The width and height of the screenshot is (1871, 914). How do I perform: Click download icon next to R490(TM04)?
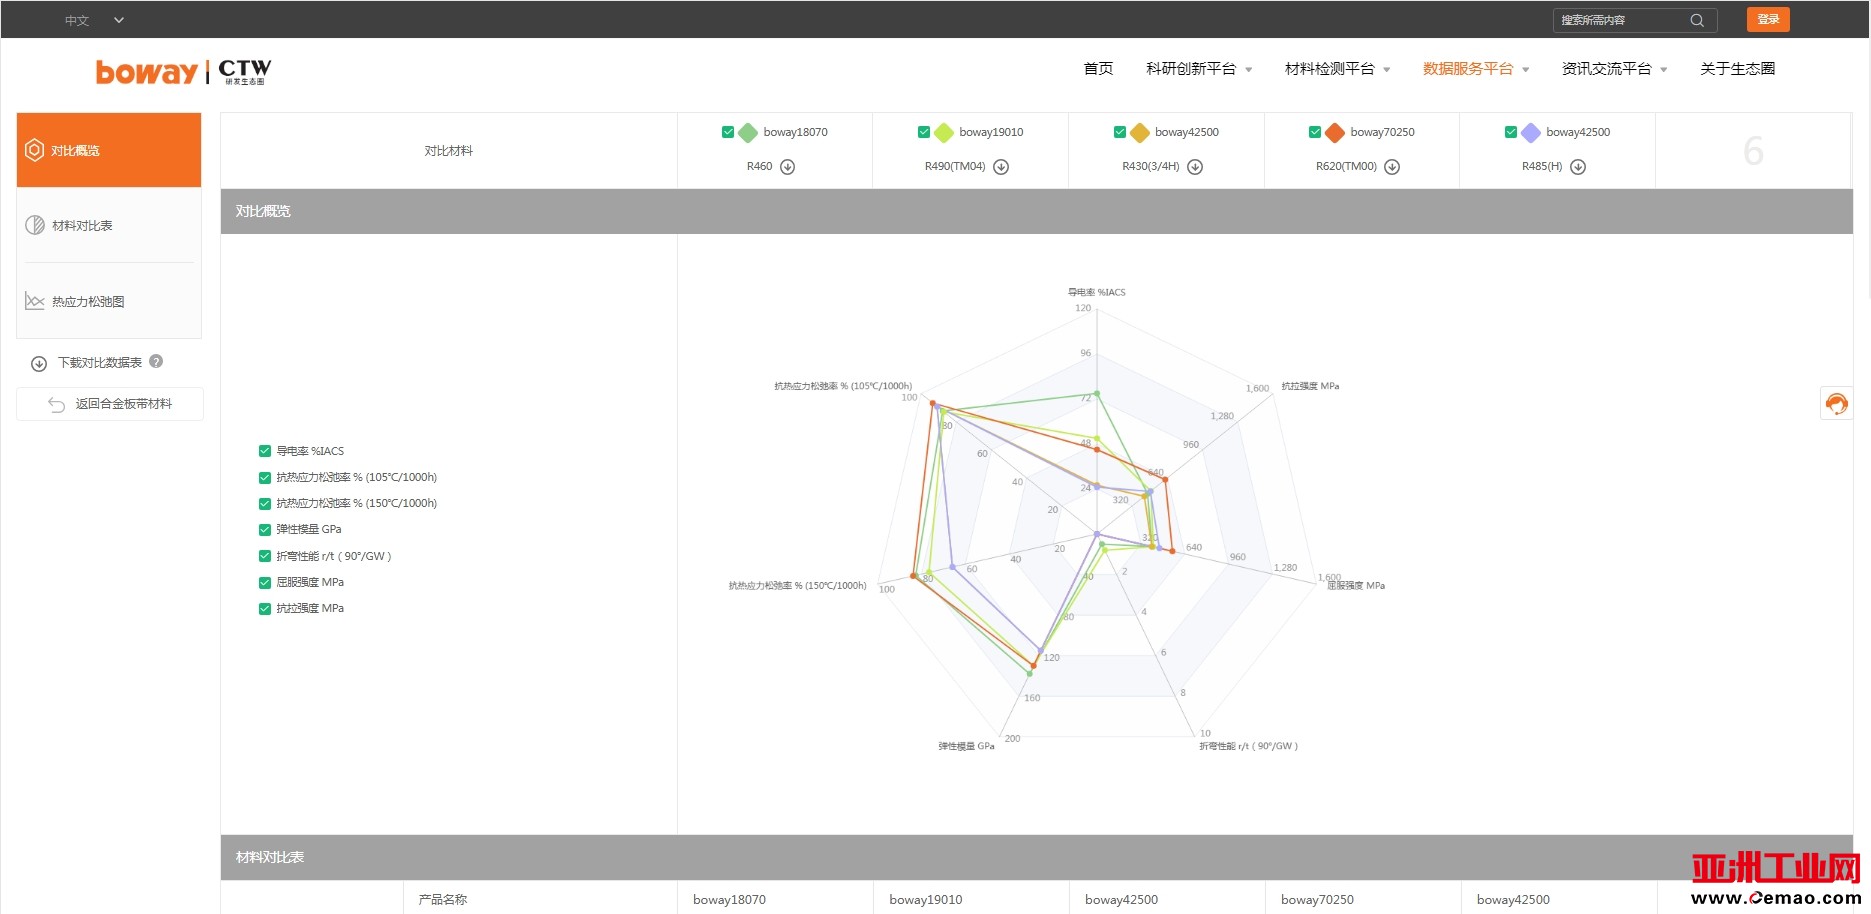coord(1001,167)
